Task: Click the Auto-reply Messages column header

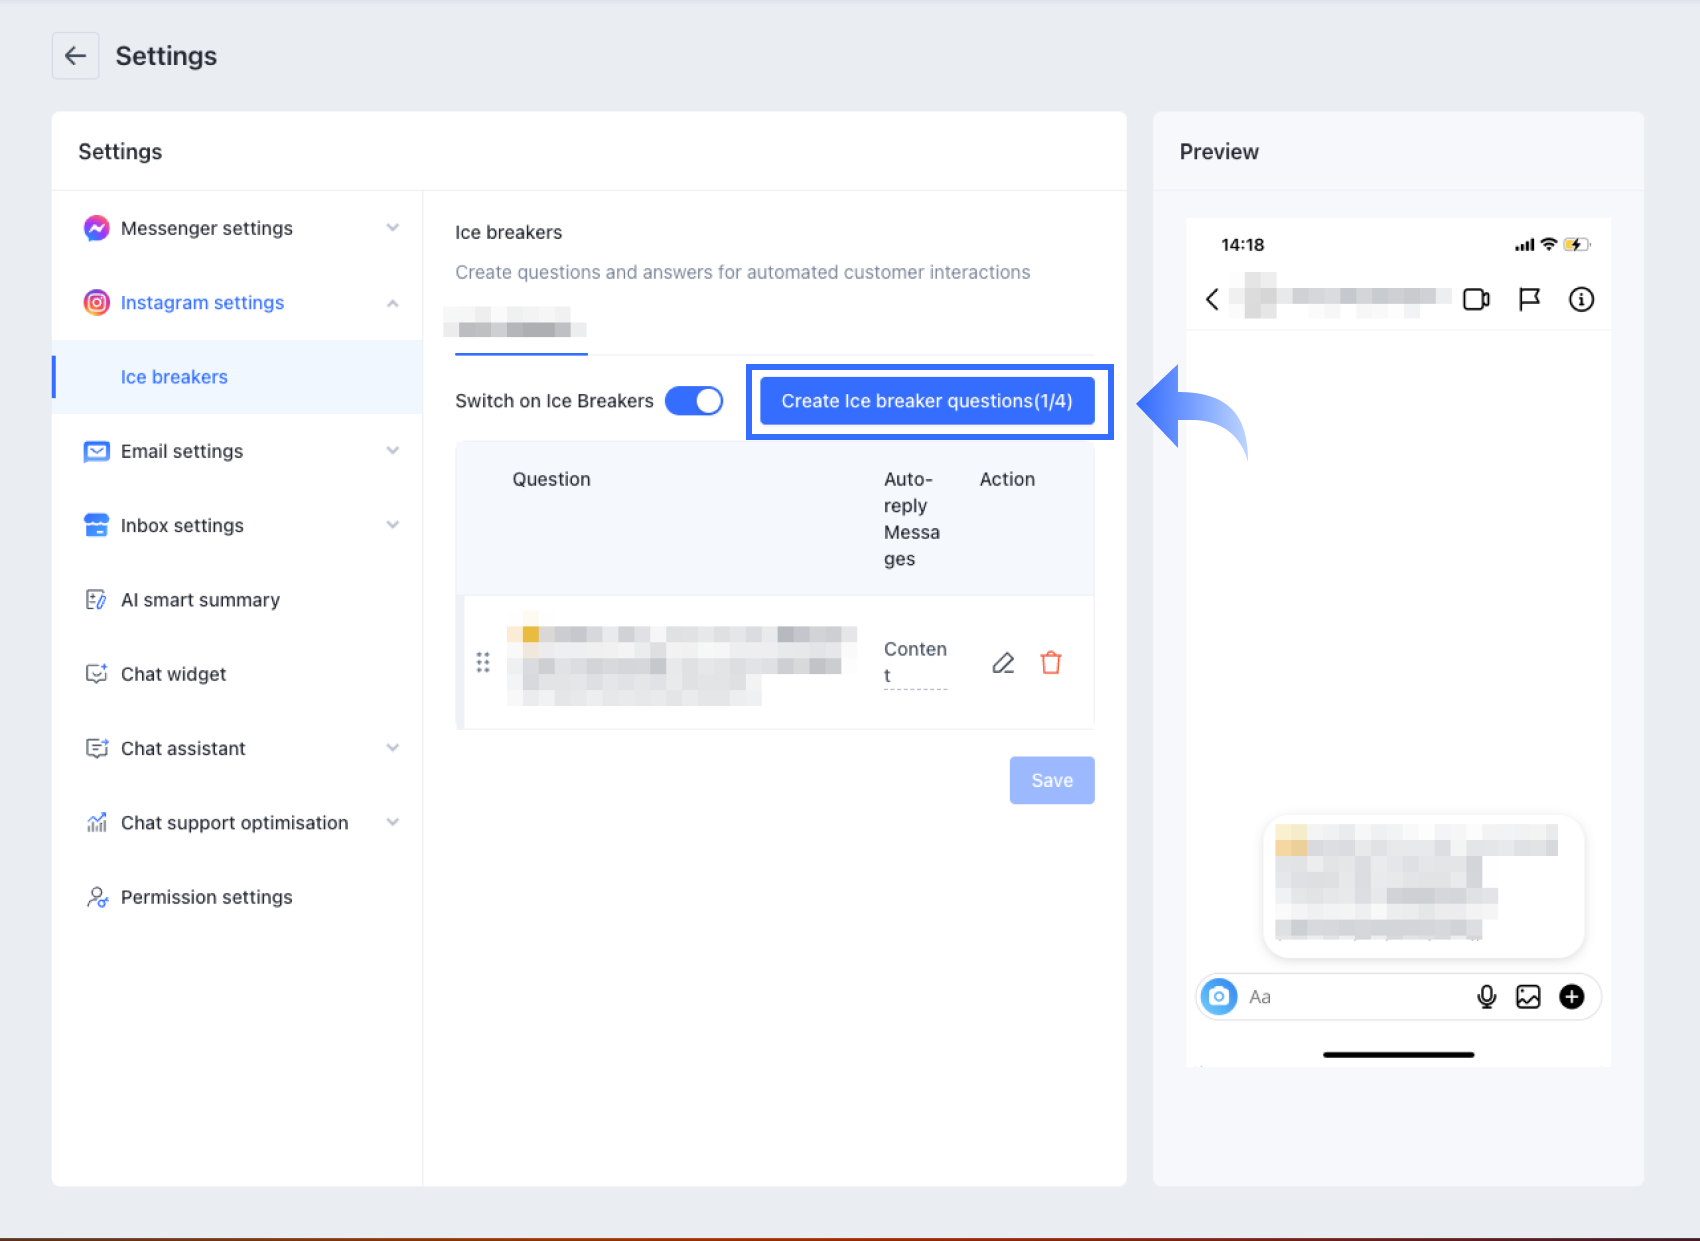Action: pos(912,519)
